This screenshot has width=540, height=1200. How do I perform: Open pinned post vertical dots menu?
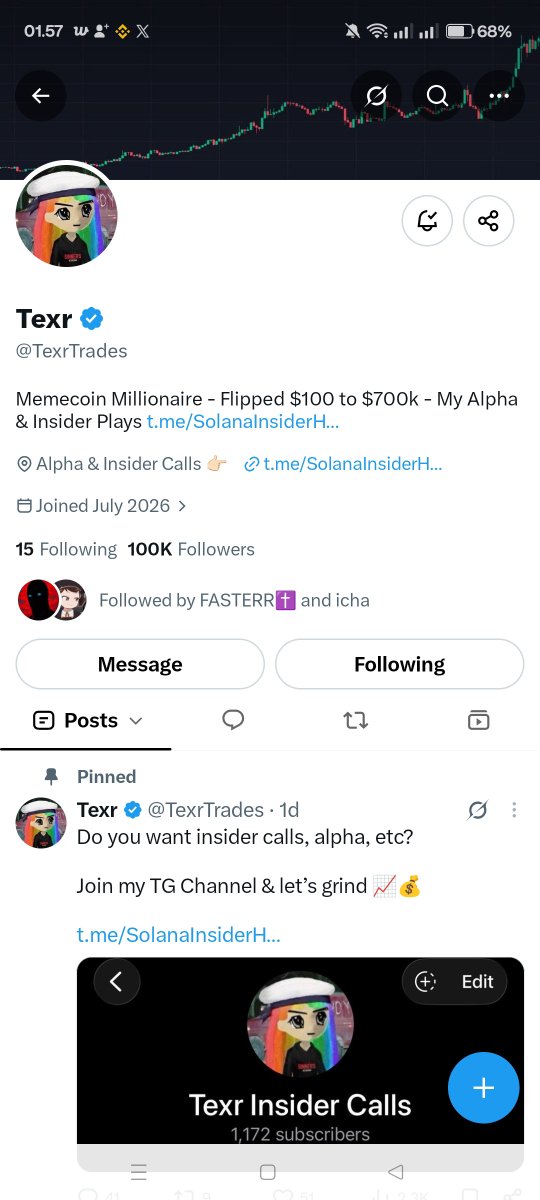click(x=514, y=810)
